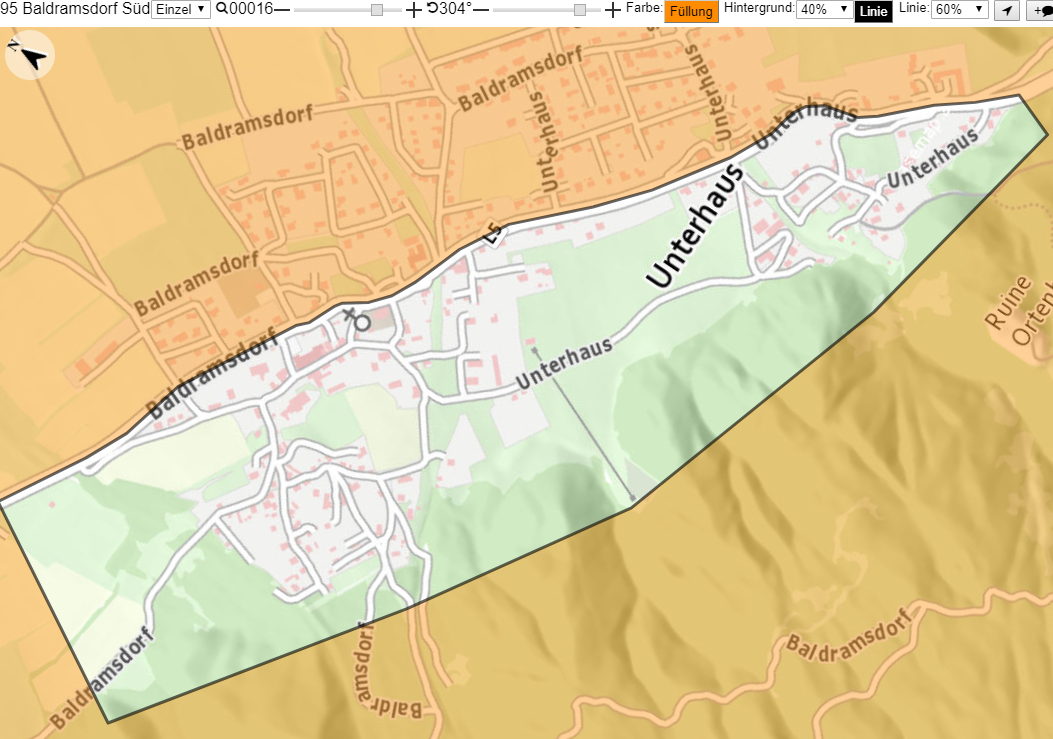Screen dimensions: 1053x739
Task: Decrease zoom with the minus icon
Action: click(x=282, y=9)
